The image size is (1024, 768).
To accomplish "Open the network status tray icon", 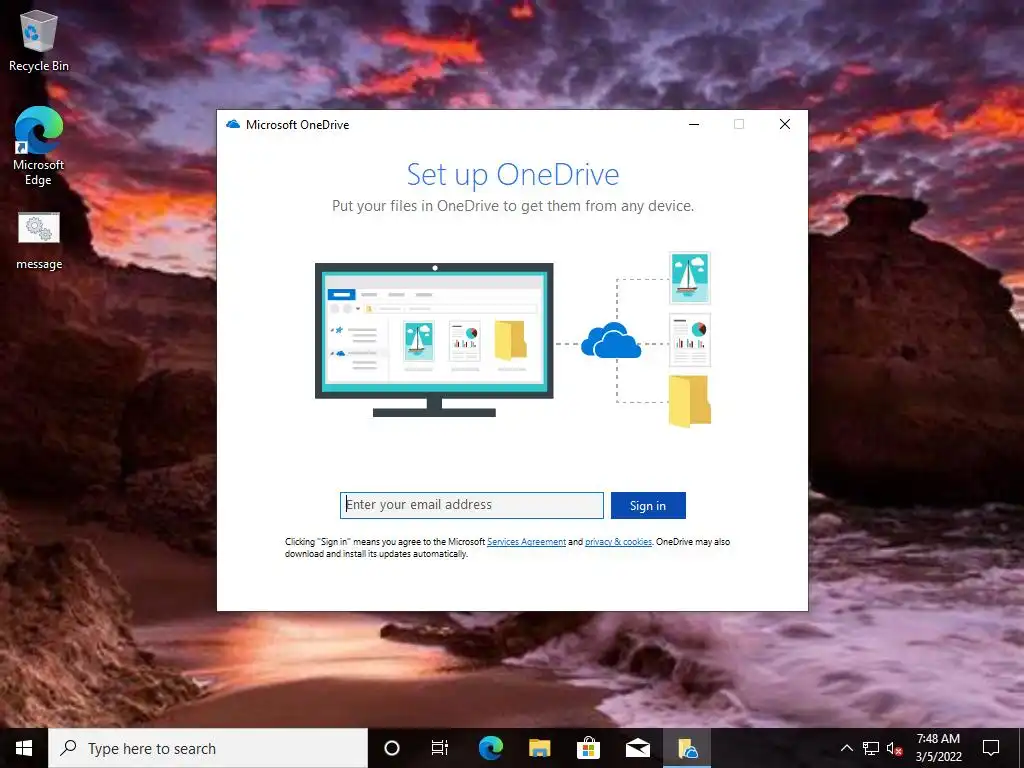I will 871,748.
